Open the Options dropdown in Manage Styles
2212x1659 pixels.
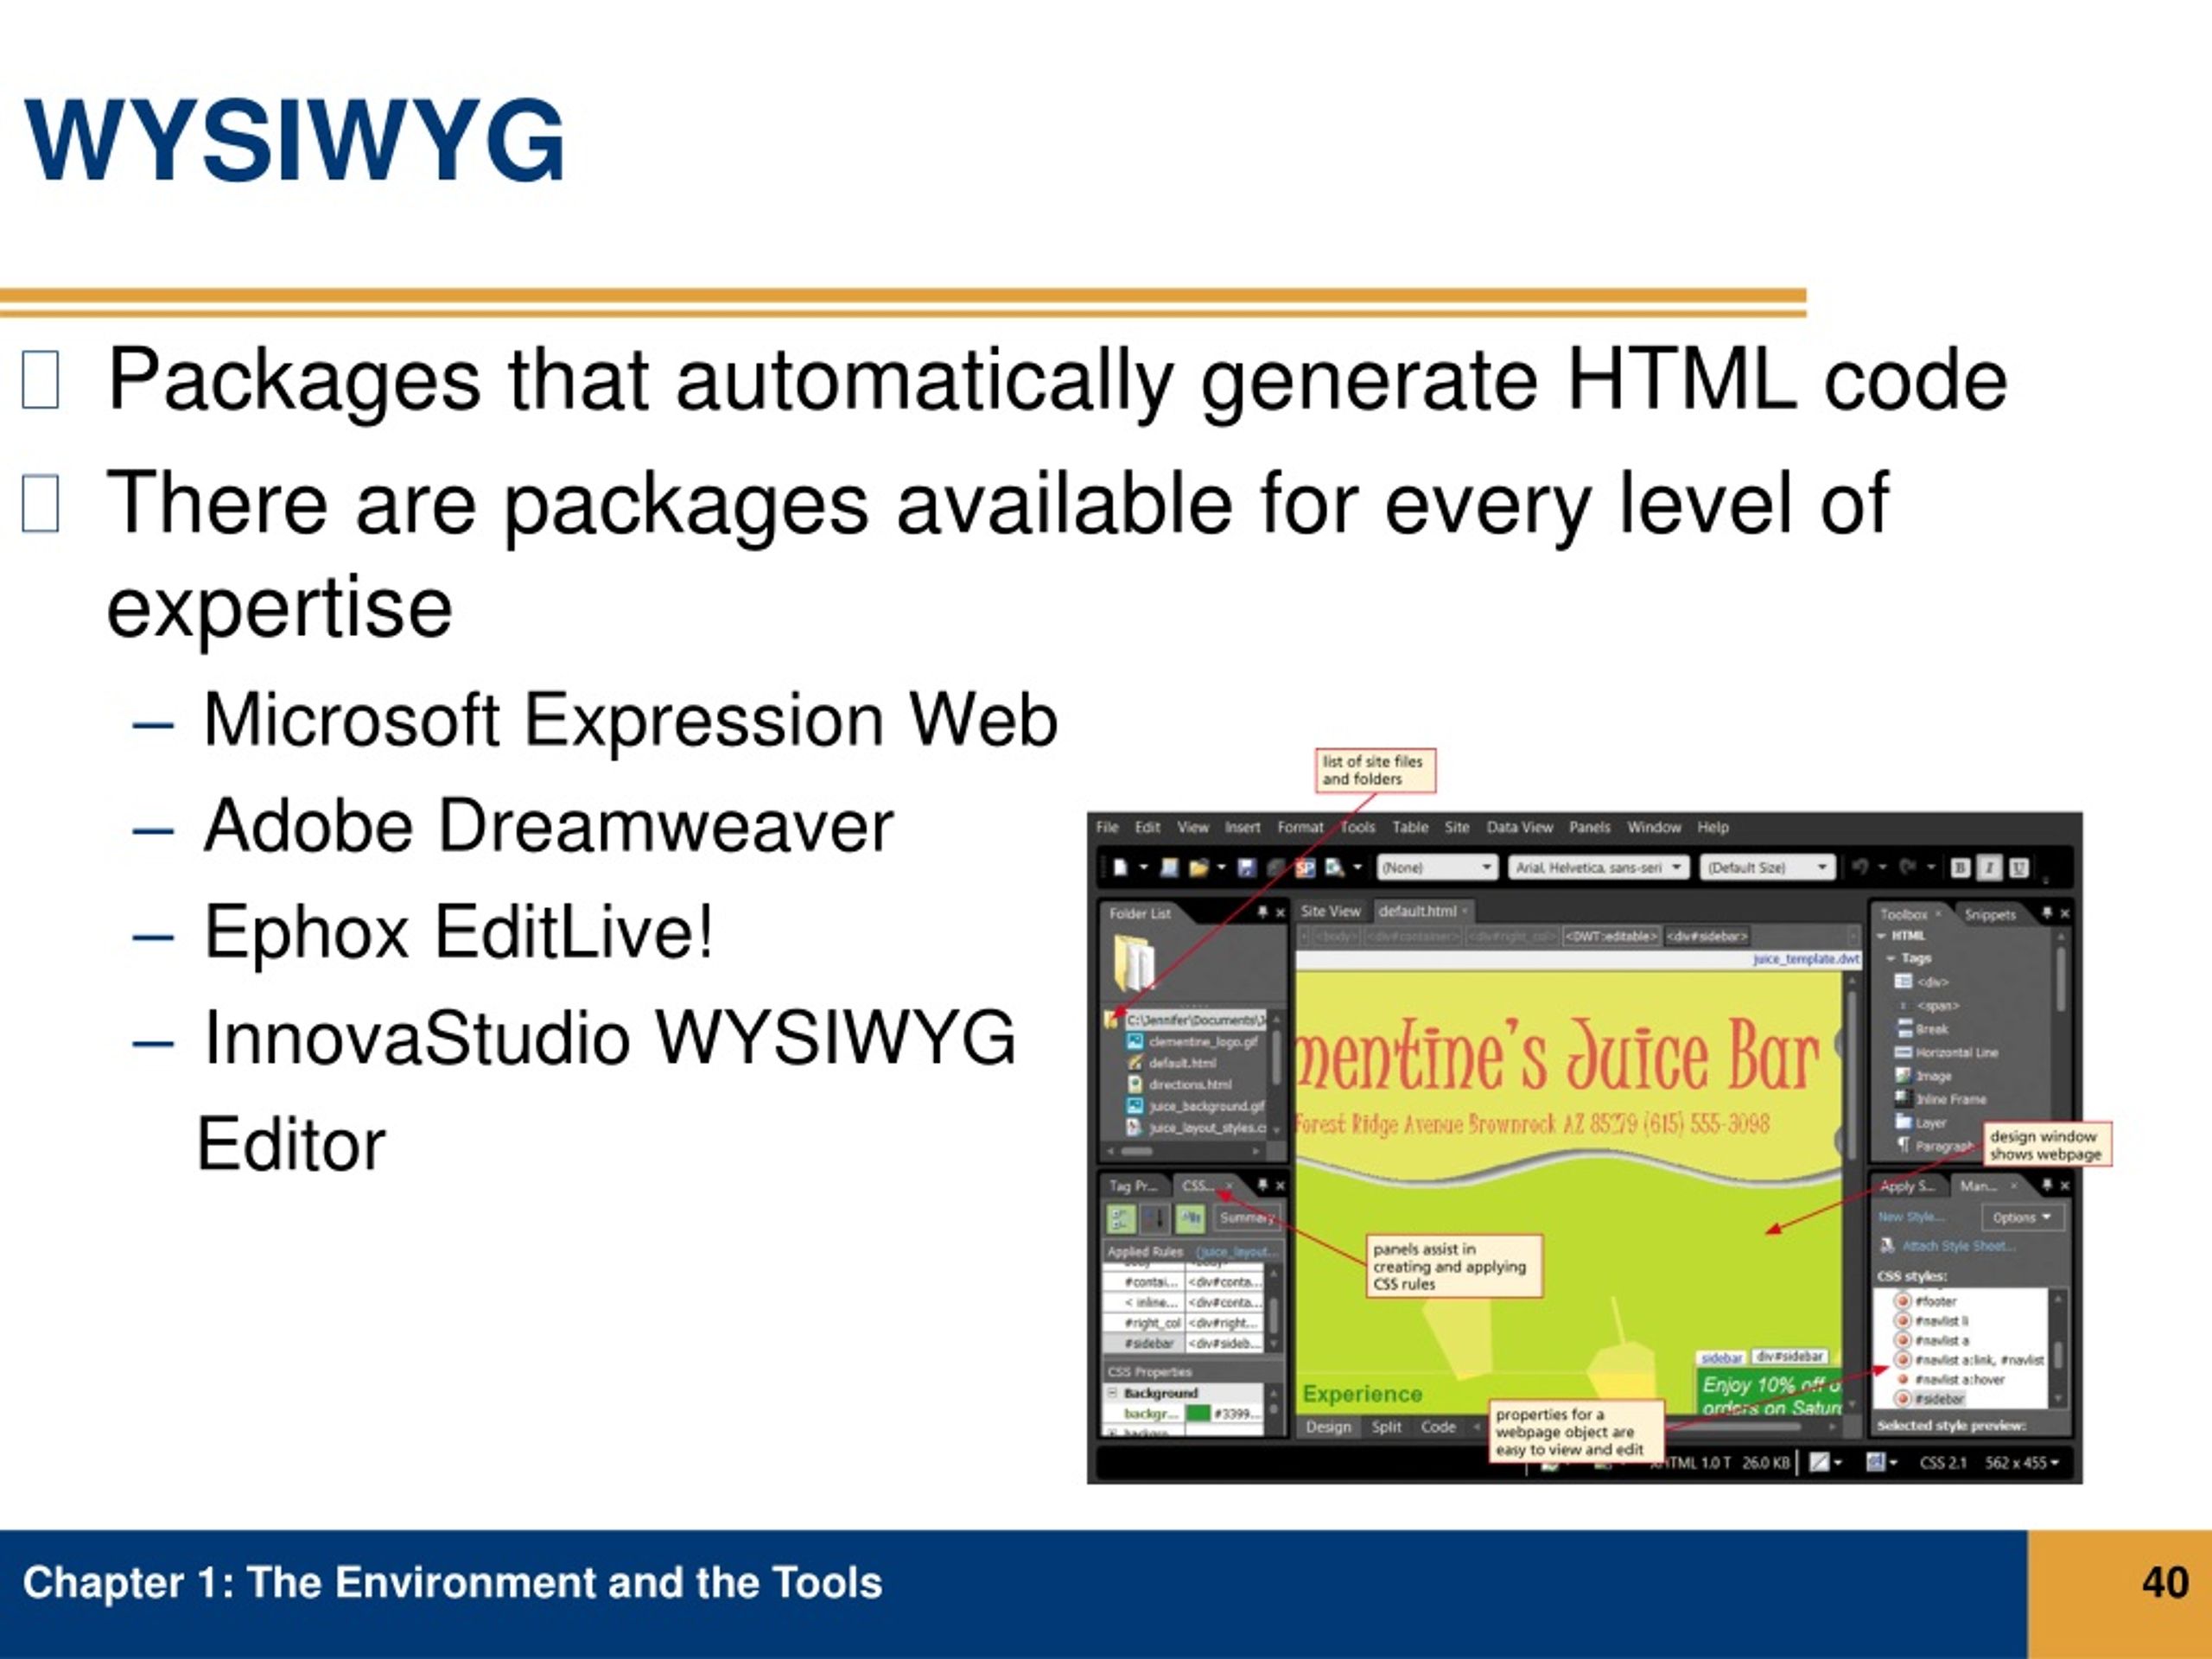2022,1217
